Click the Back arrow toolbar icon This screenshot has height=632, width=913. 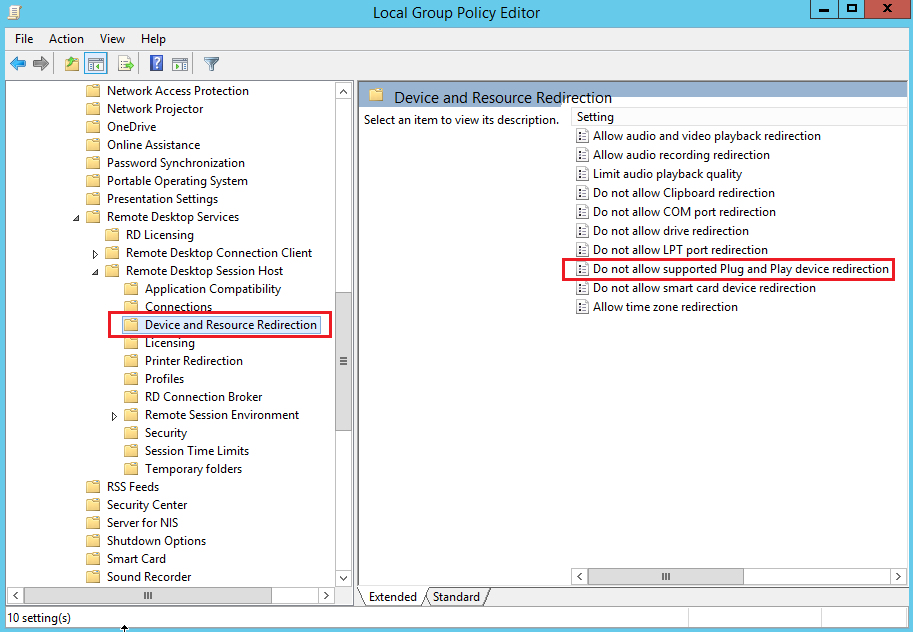(18, 63)
